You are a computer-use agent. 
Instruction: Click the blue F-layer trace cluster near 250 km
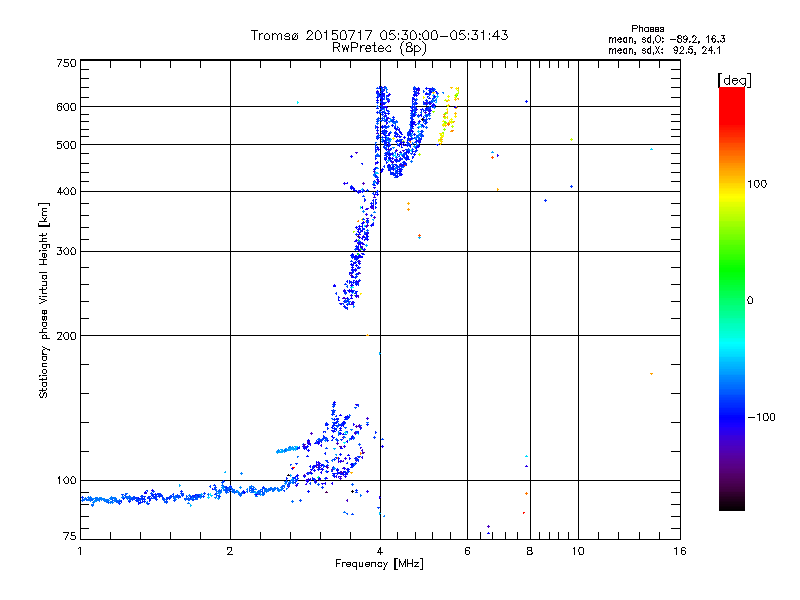pos(349,293)
